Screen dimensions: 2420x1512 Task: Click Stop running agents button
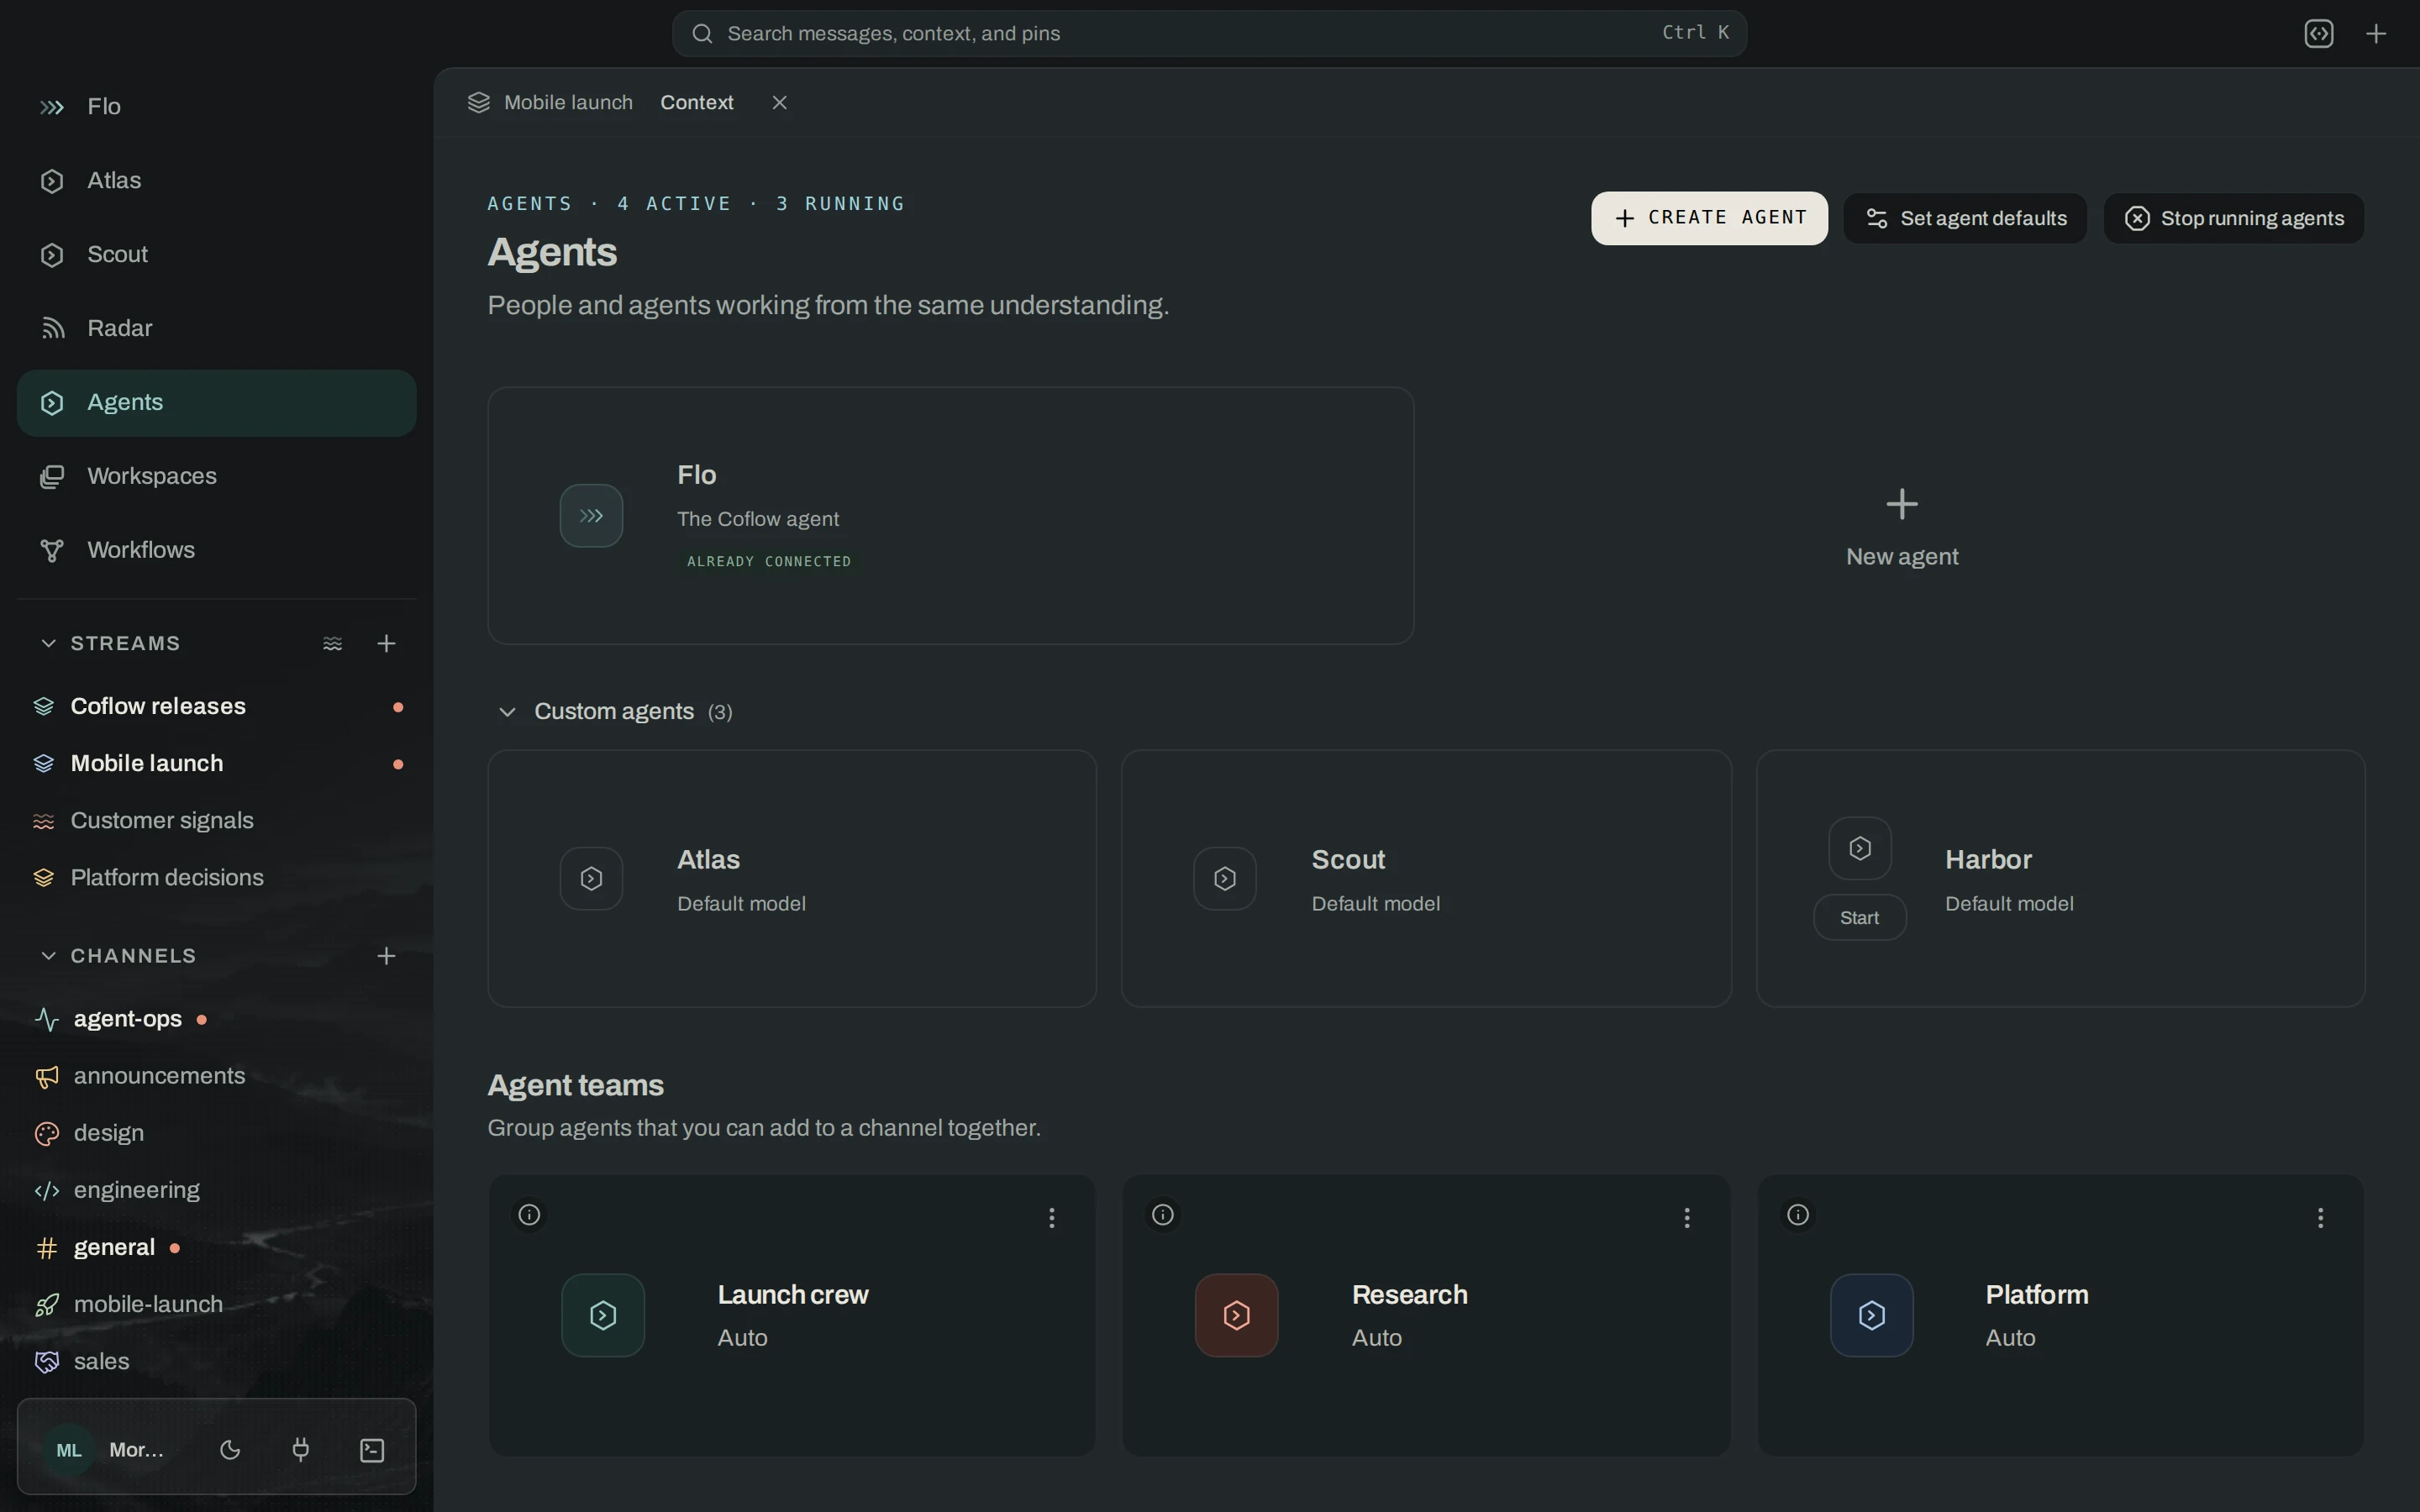(x=2234, y=218)
